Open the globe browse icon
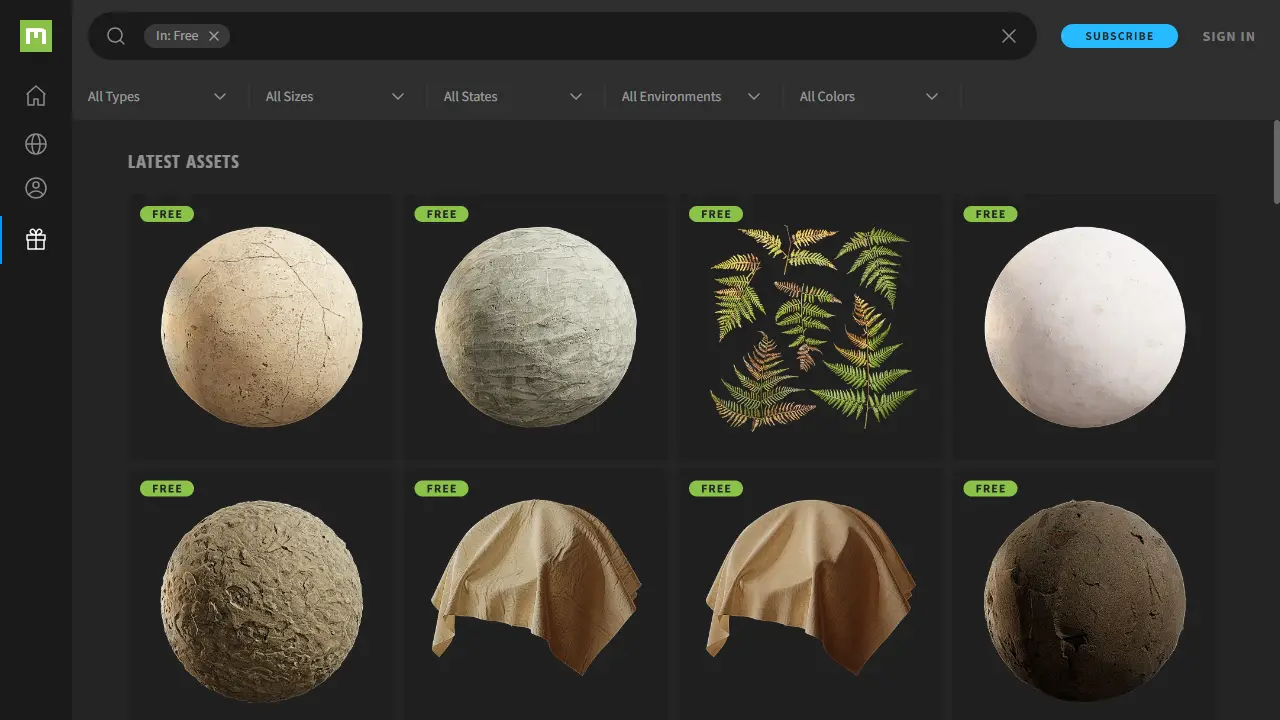The image size is (1280, 720). [x=35, y=143]
